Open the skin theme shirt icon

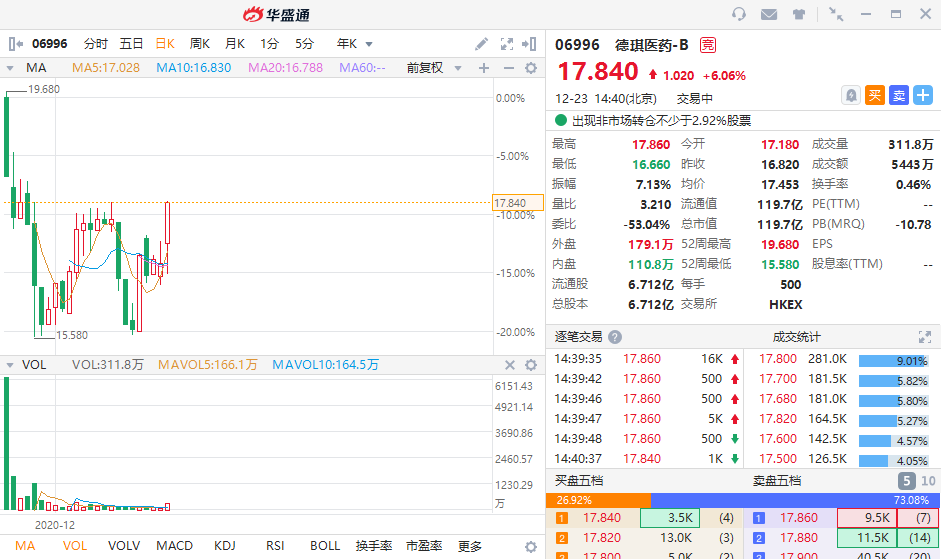point(799,14)
